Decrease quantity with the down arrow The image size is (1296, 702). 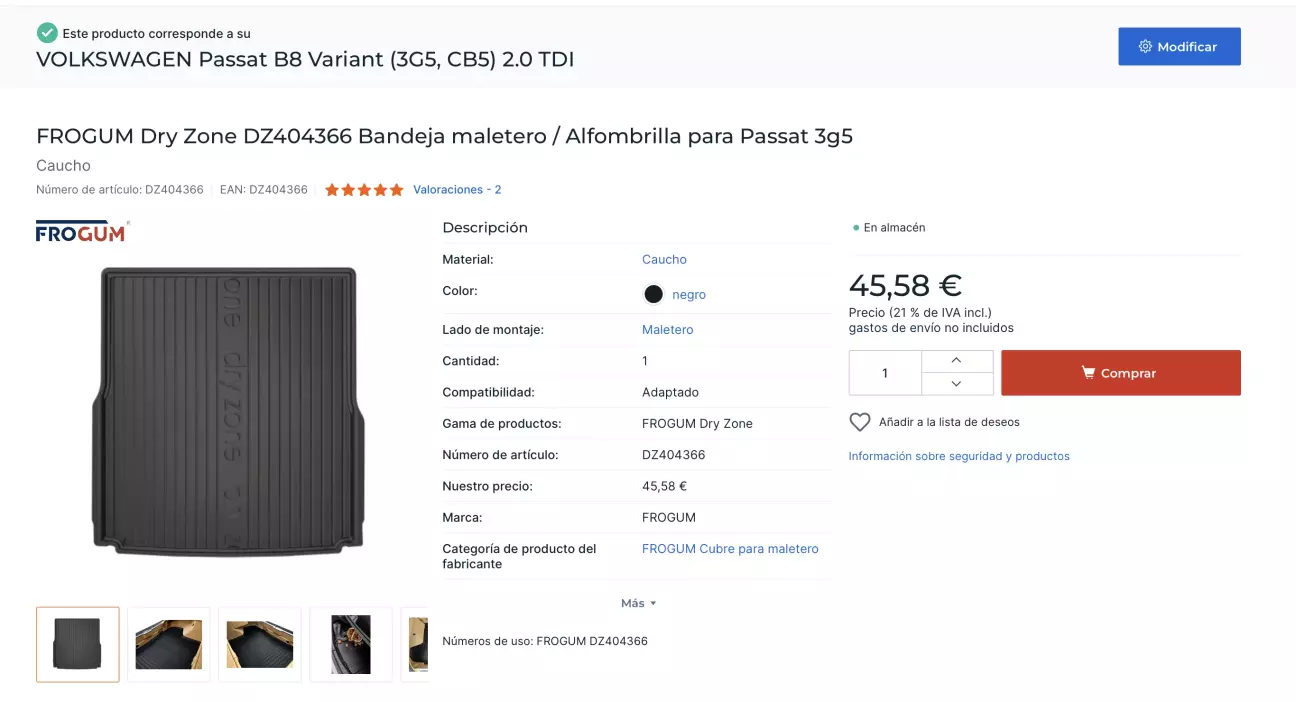pos(957,384)
